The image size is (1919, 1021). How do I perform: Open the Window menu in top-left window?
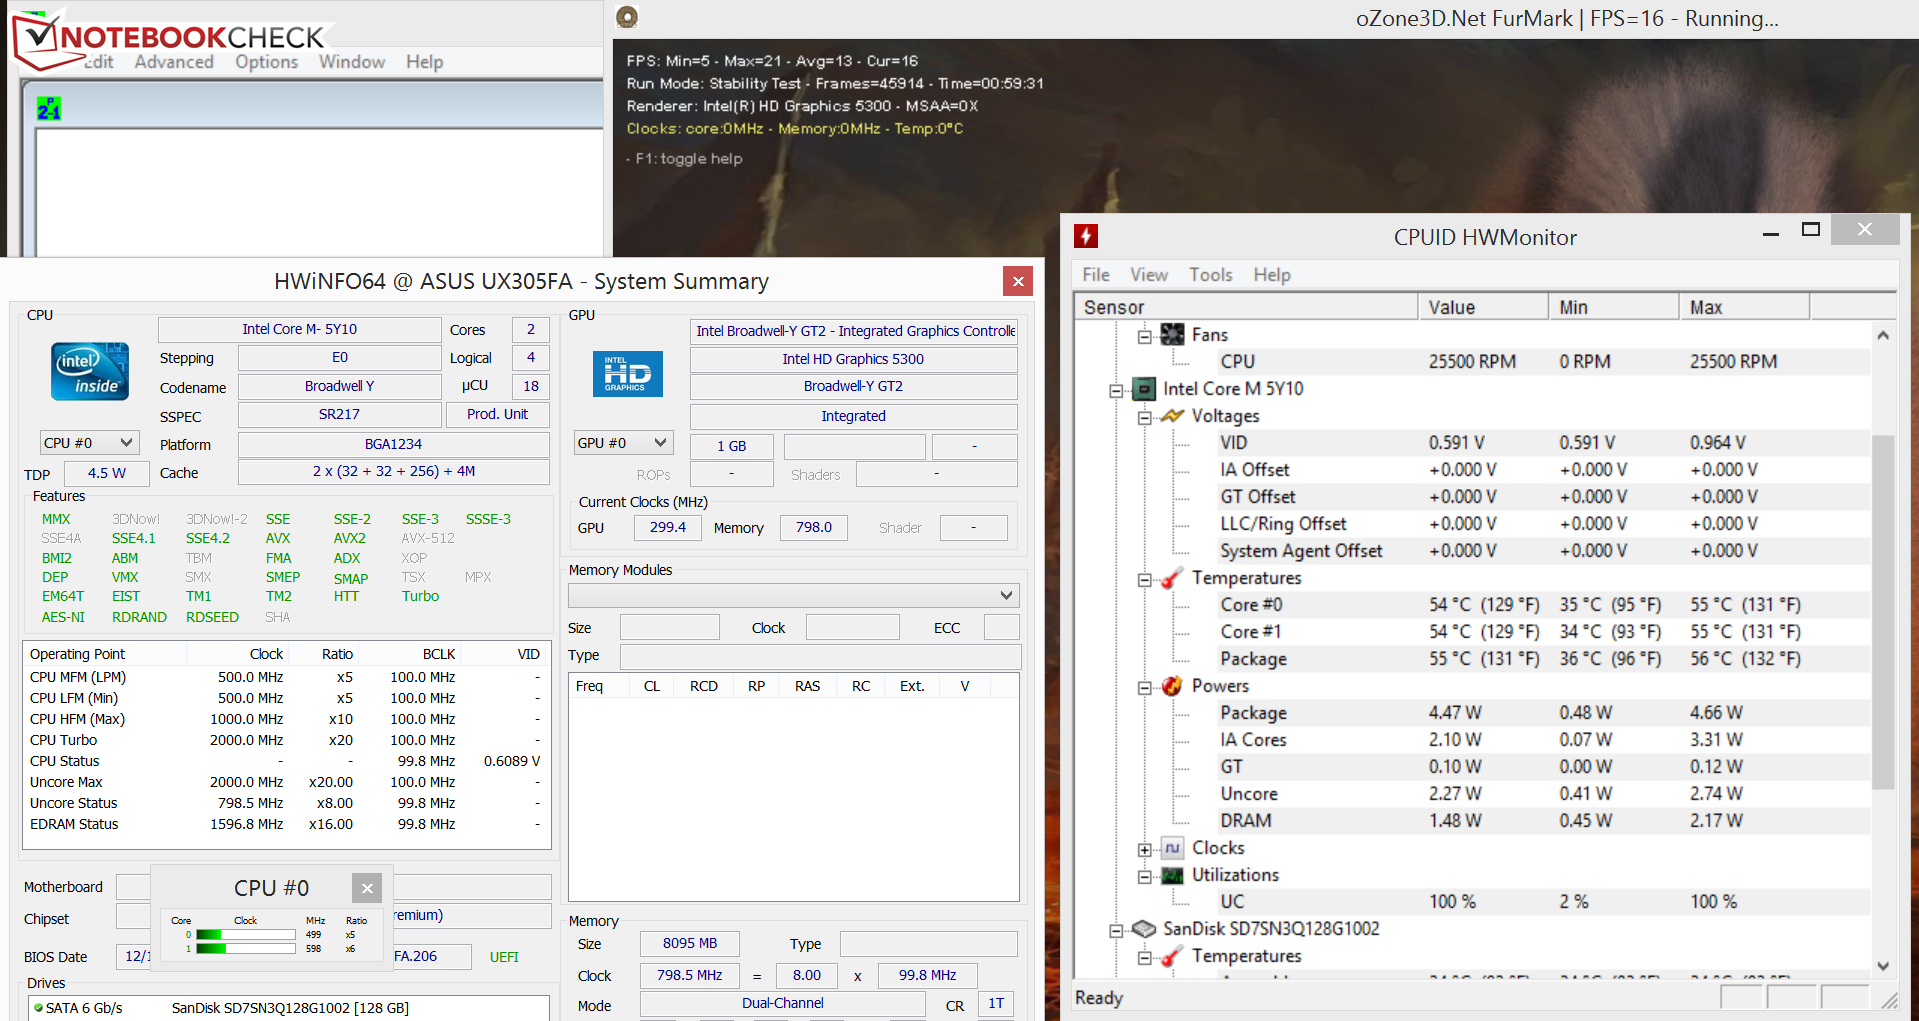tap(352, 62)
